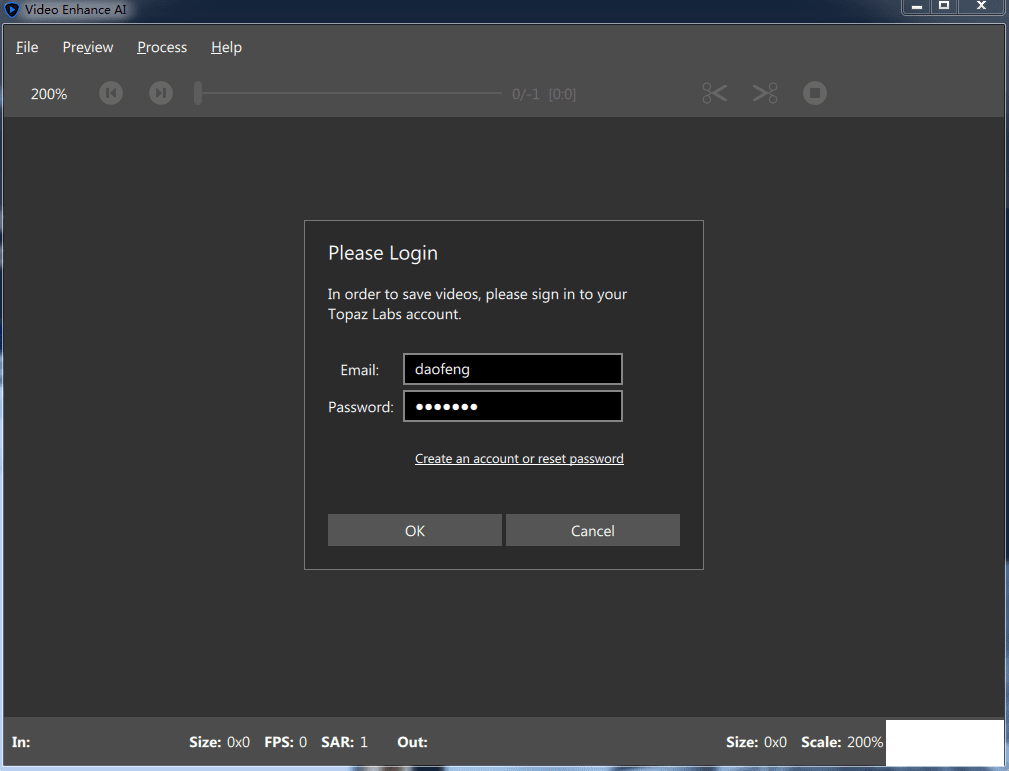This screenshot has height=771, width=1009.
Task: Click the Password input field
Action: tap(513, 406)
